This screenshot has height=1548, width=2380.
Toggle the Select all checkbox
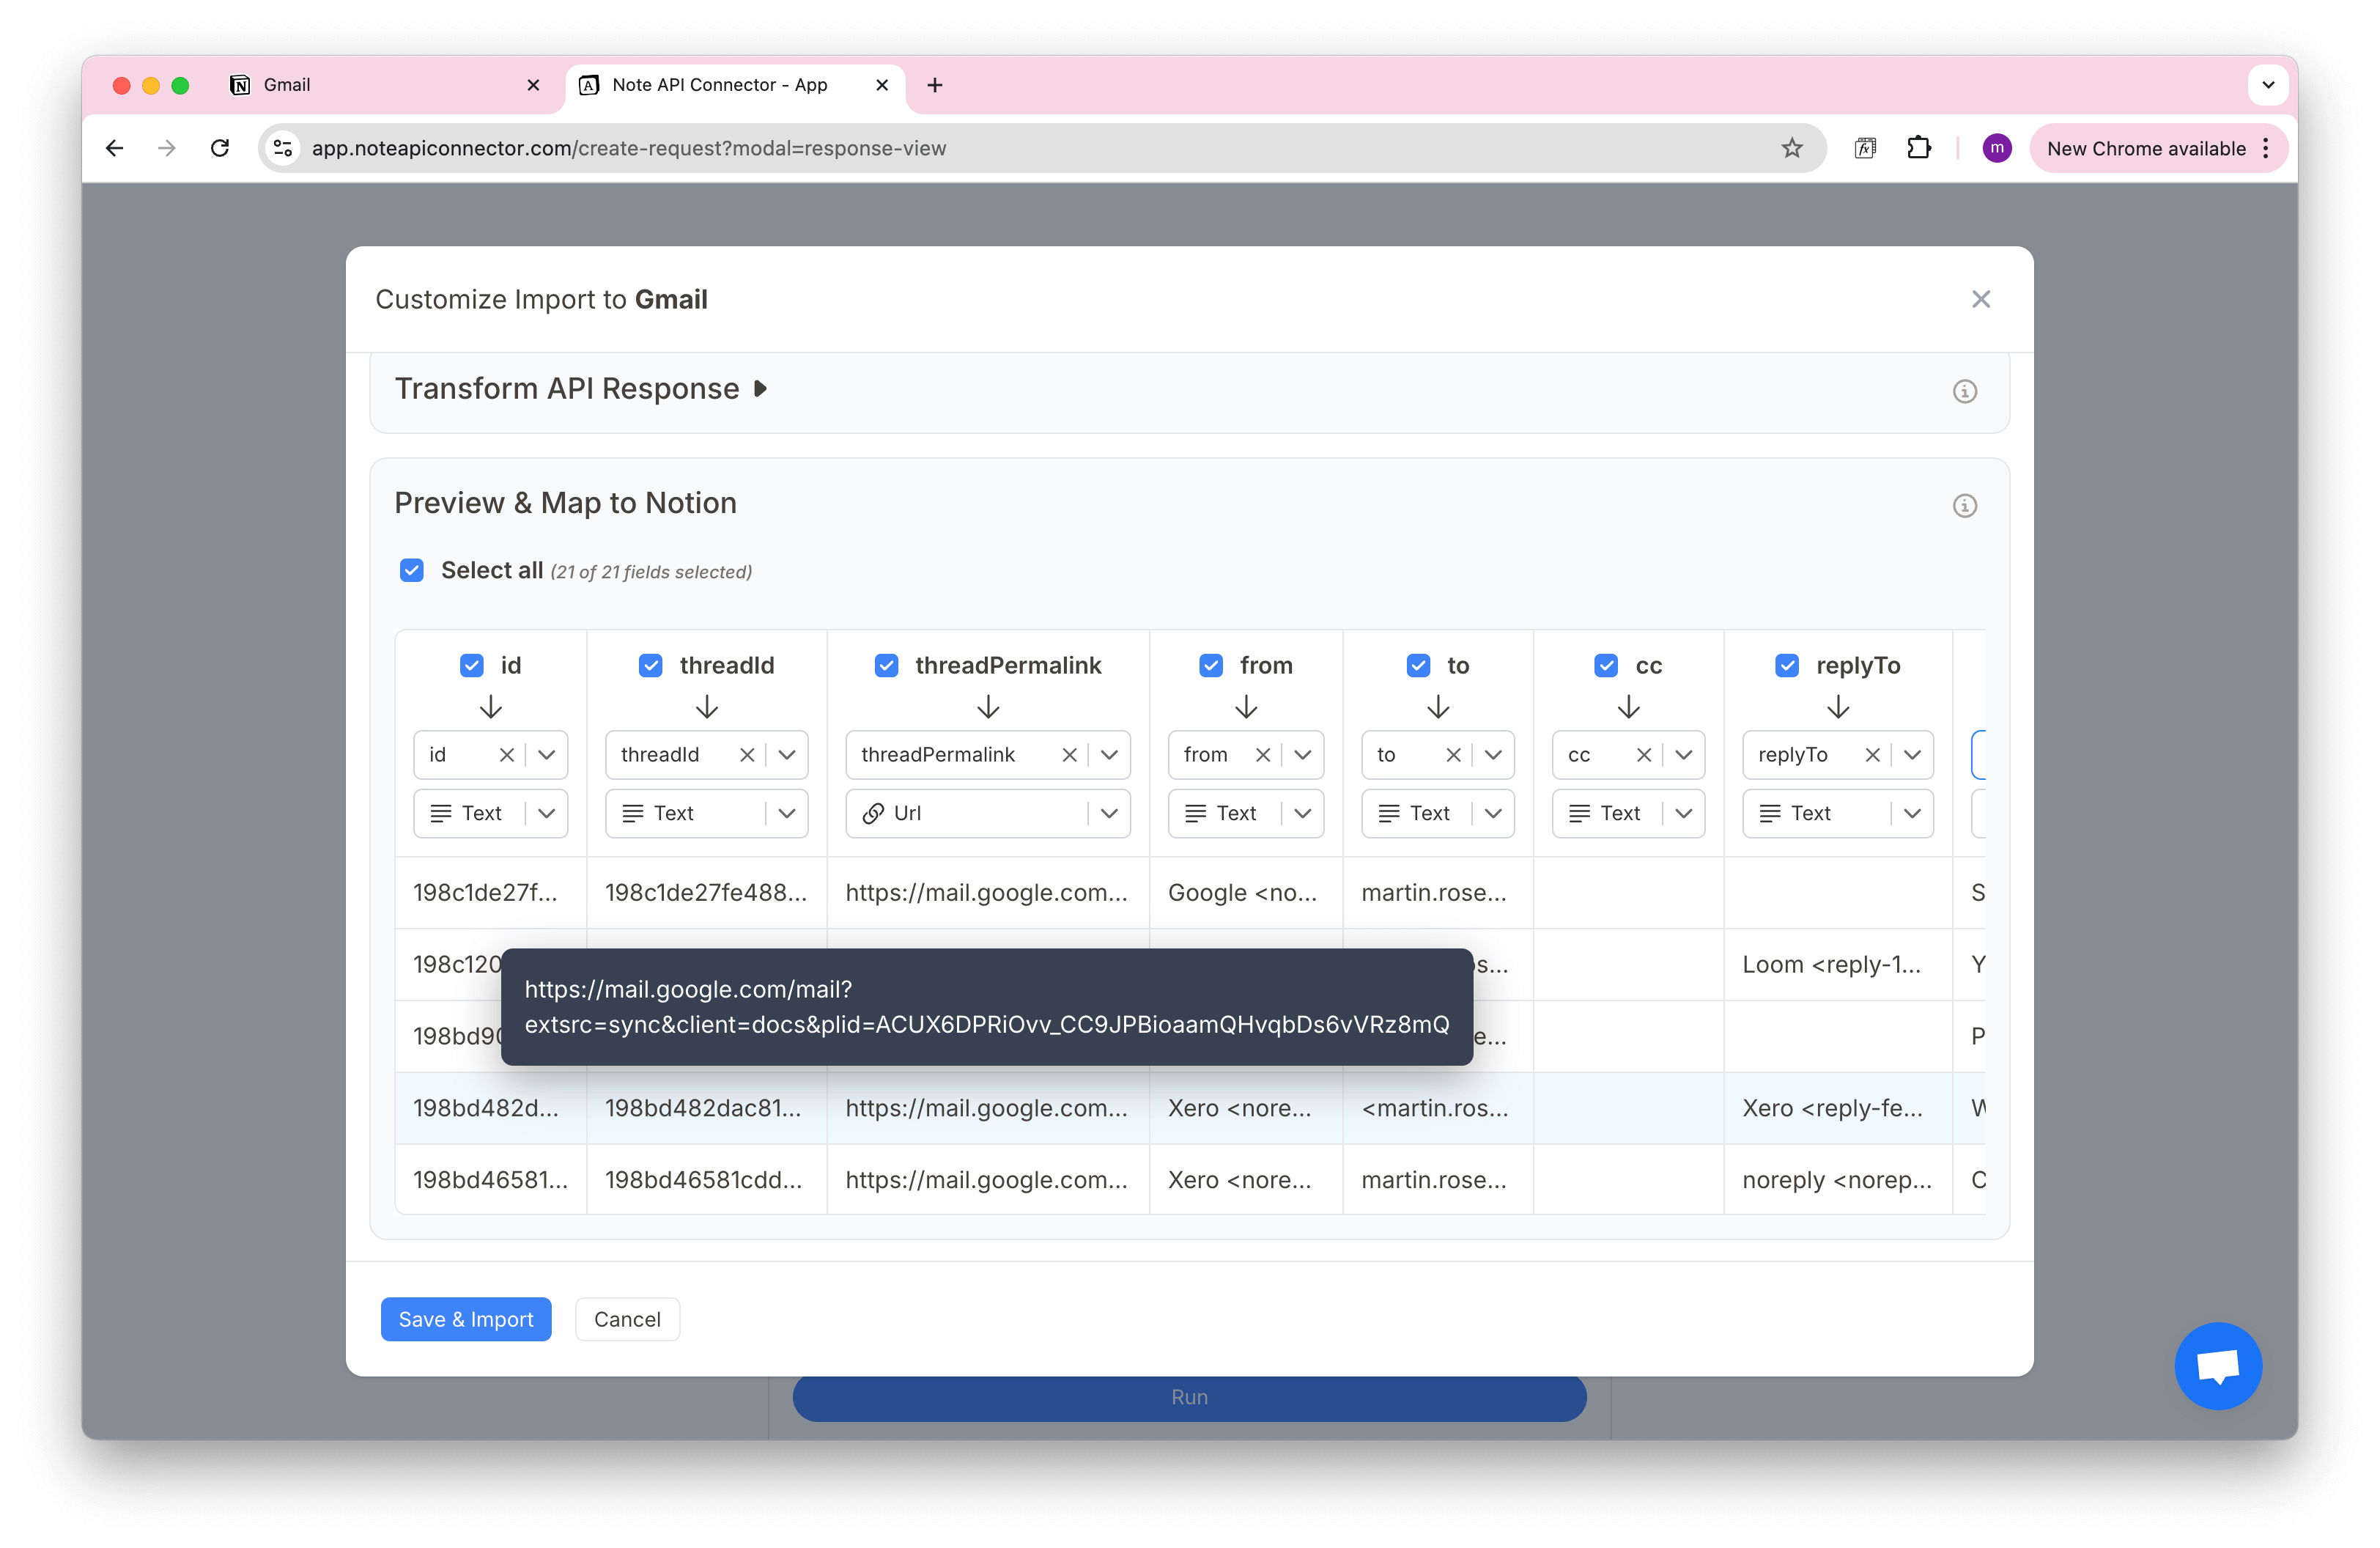[412, 570]
